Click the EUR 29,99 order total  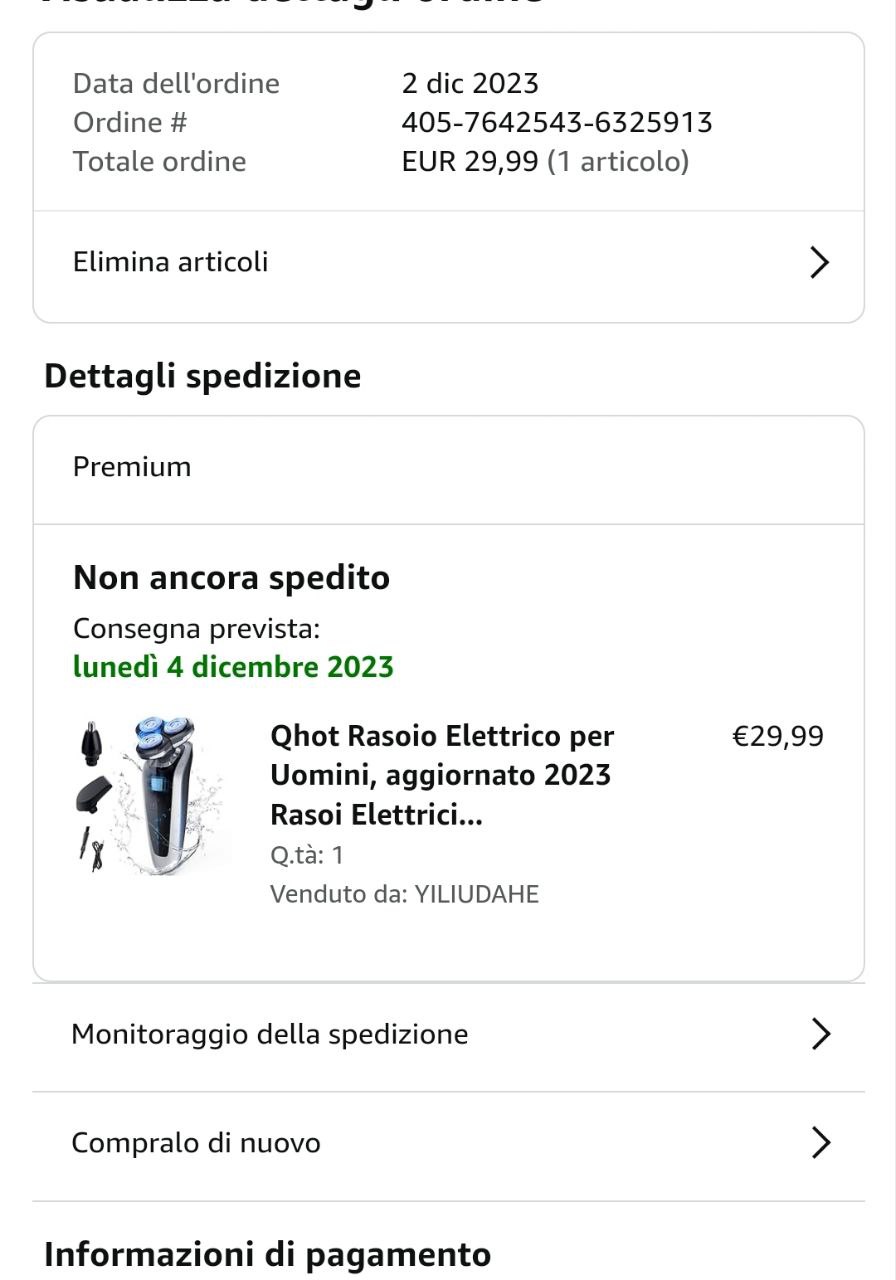click(x=470, y=161)
